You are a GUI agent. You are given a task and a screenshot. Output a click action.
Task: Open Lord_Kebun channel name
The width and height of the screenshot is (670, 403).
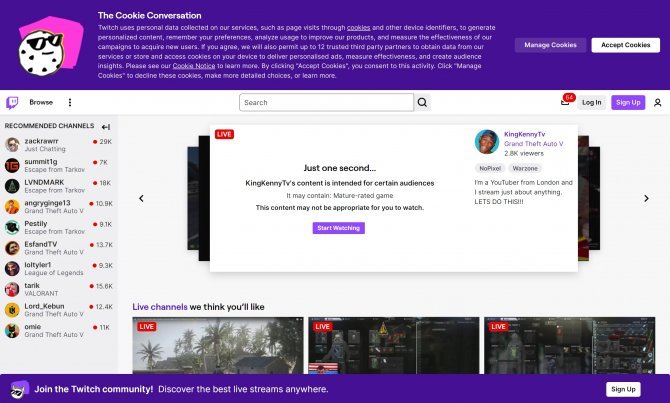pos(44,306)
